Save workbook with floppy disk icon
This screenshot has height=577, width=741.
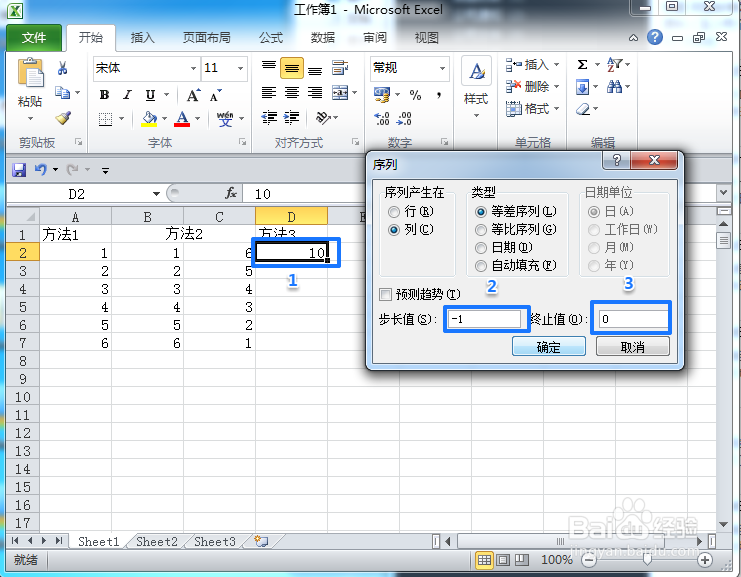click(x=19, y=170)
